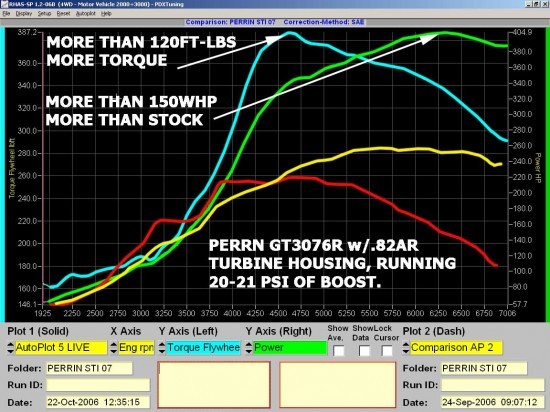The width and height of the screenshot is (550, 412).
Task: Click the '300.0' left torque axis value
Action: point(27,131)
